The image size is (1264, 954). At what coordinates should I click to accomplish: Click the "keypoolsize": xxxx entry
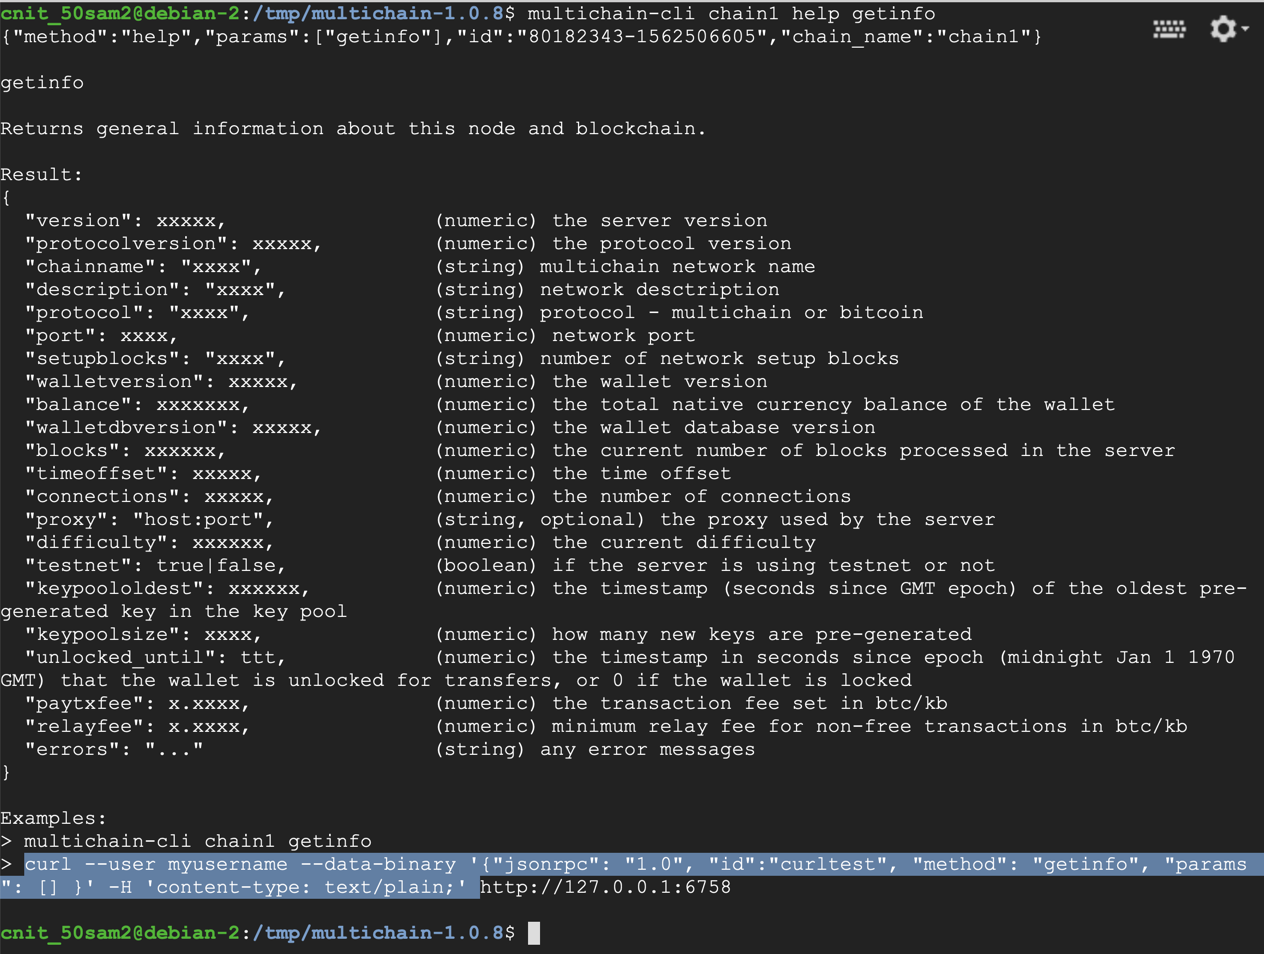click(143, 634)
